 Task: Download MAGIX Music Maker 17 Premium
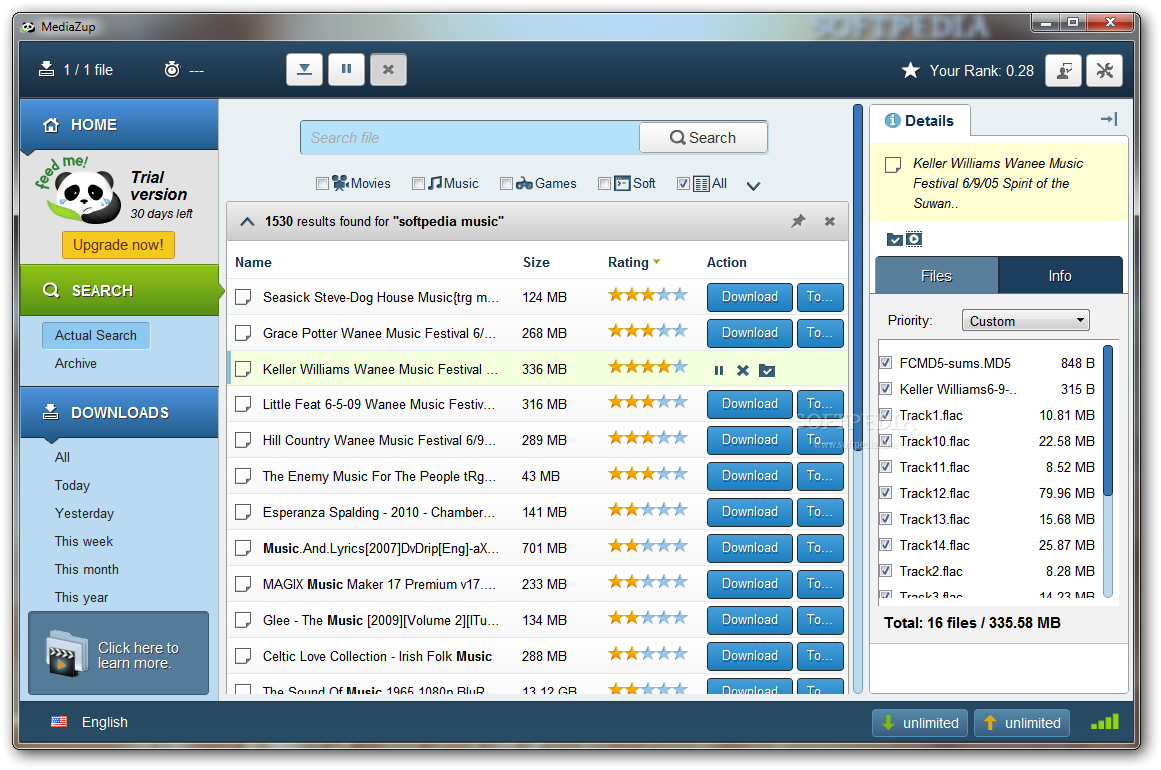(749, 583)
